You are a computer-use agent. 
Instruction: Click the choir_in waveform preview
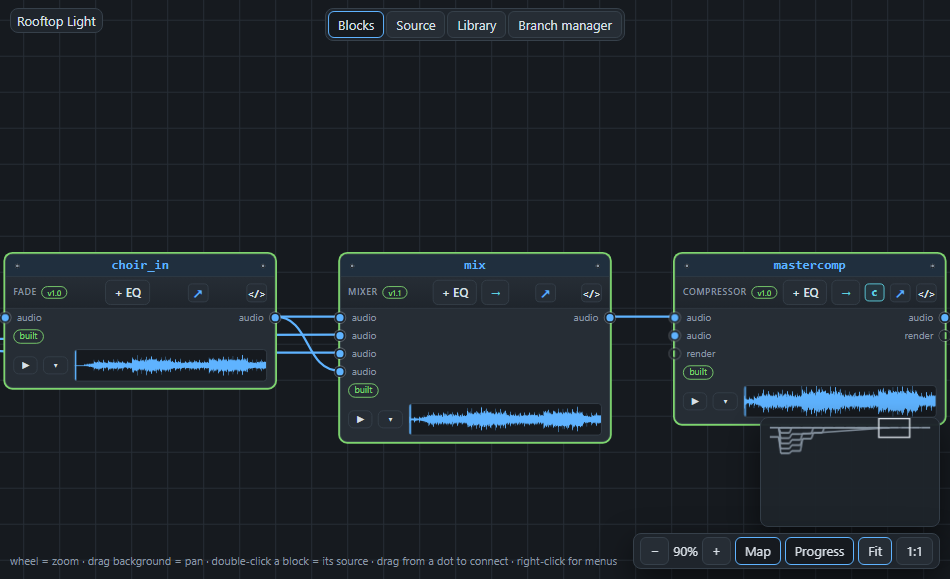click(171, 365)
